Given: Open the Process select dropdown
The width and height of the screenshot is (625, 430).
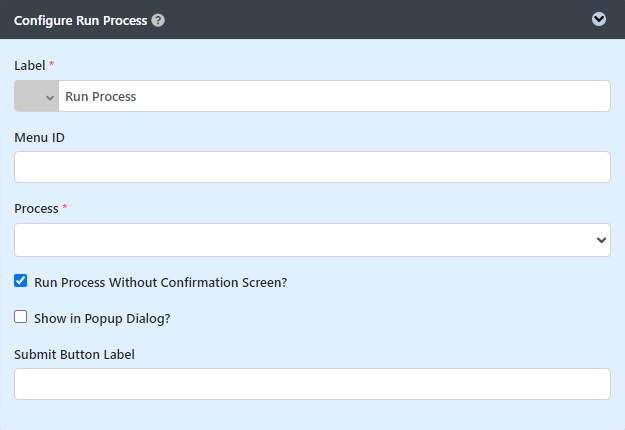Looking at the screenshot, I should (312, 239).
